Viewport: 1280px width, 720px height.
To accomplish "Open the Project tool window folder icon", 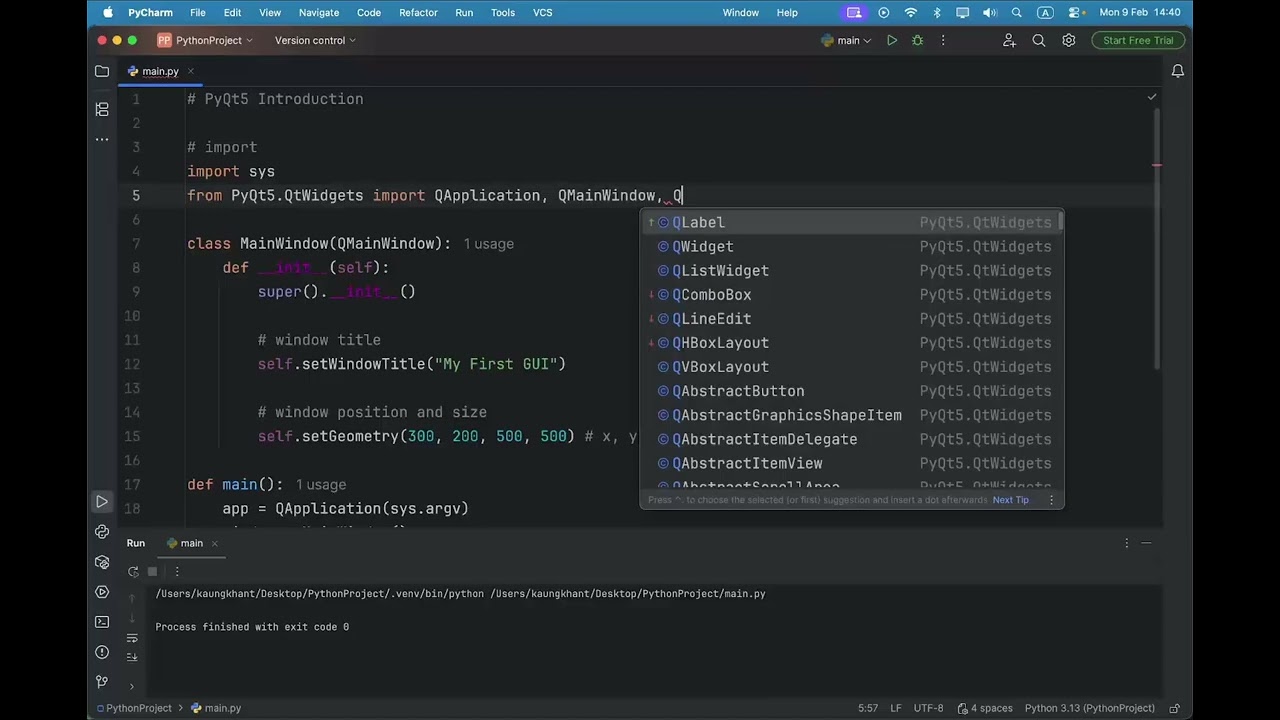I will tap(102, 71).
